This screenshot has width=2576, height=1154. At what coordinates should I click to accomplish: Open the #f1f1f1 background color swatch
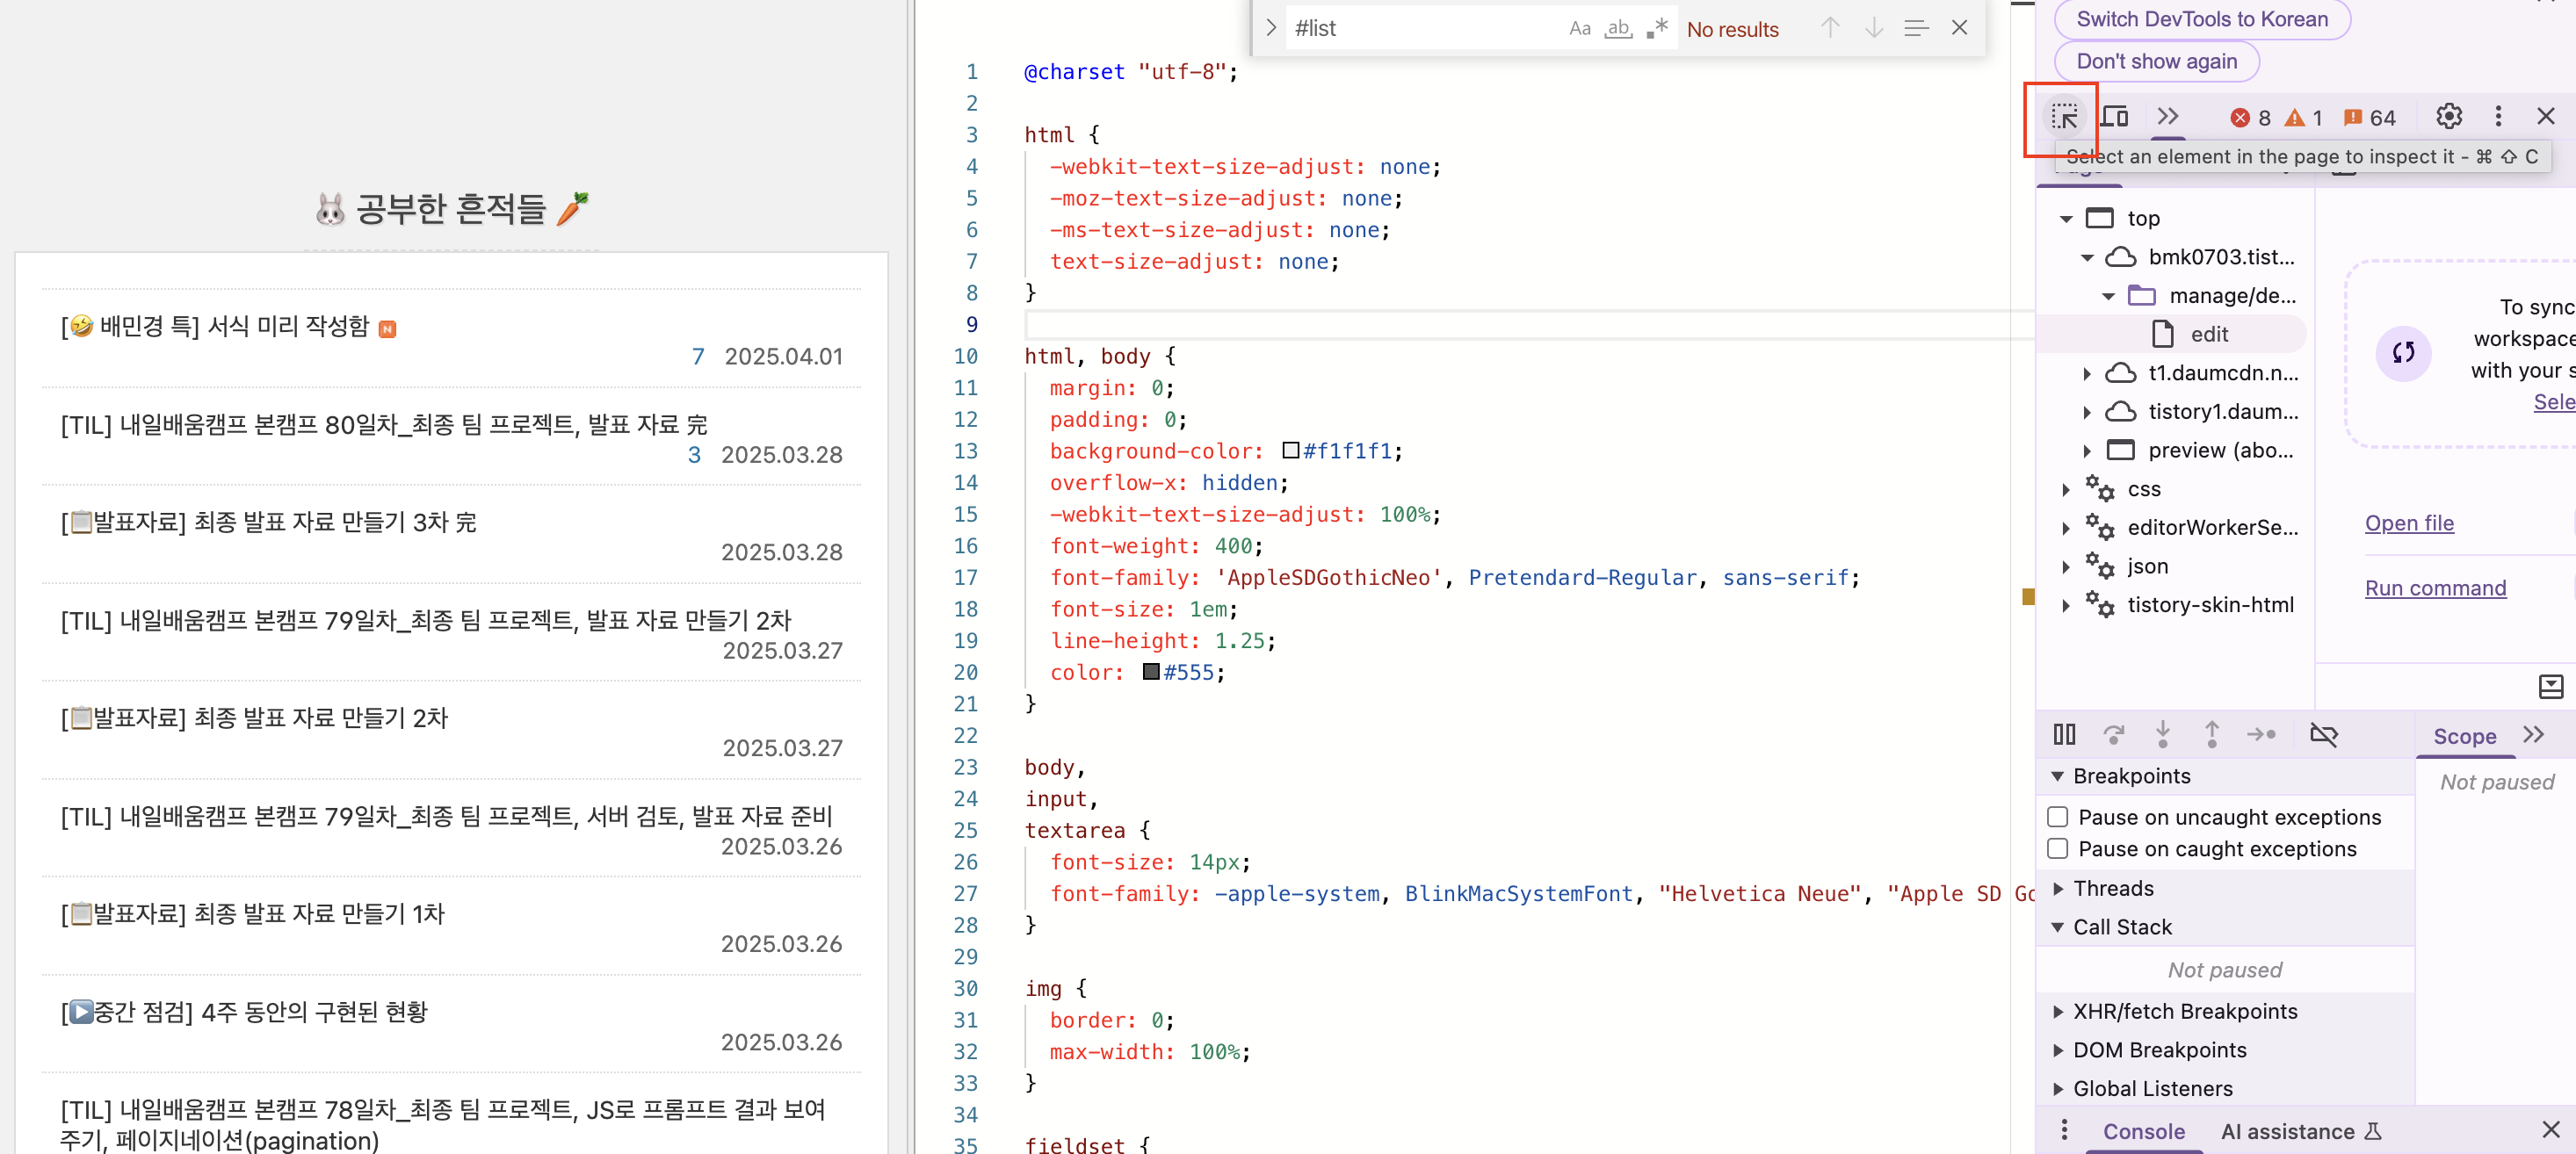pyautogui.click(x=1290, y=451)
